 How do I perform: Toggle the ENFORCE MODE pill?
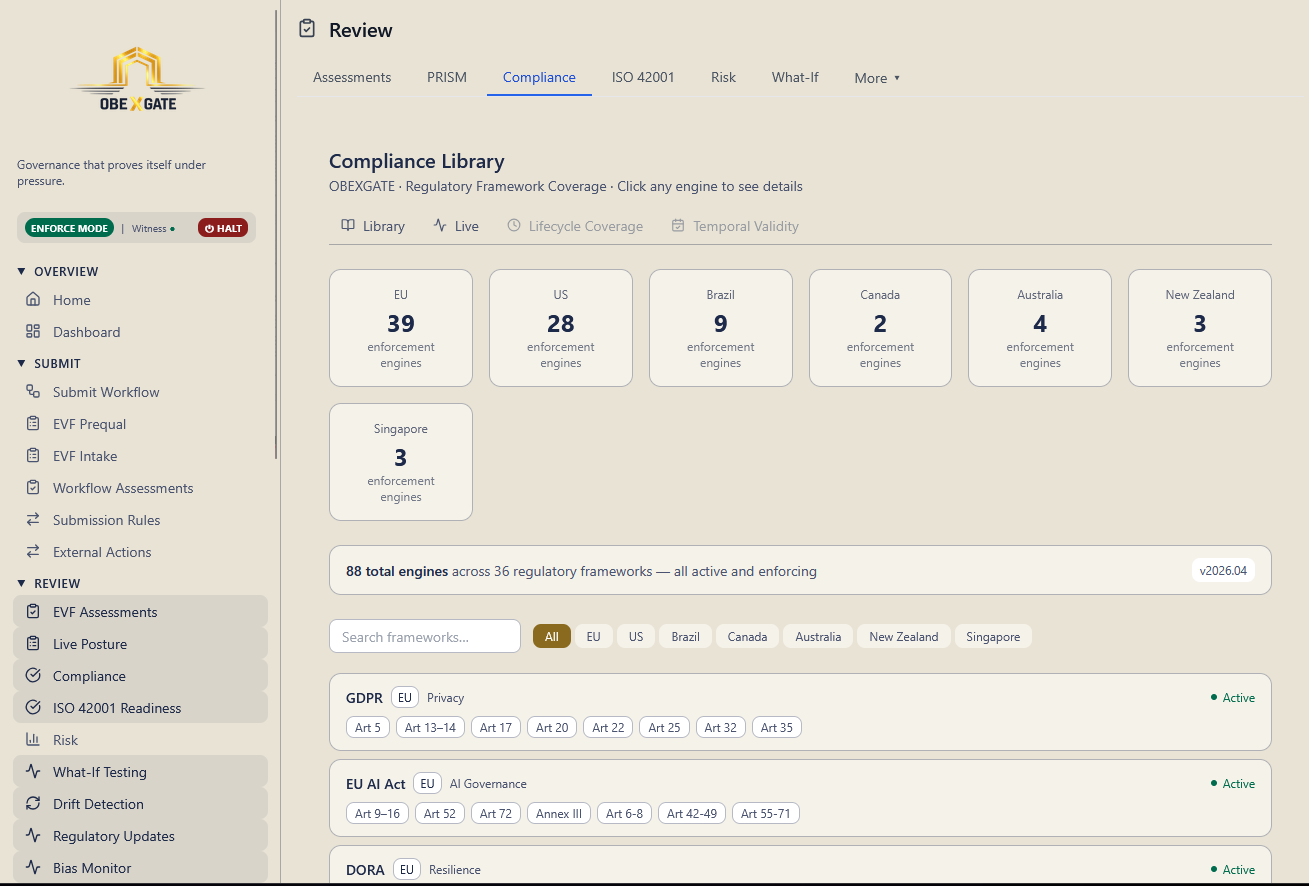[69, 228]
